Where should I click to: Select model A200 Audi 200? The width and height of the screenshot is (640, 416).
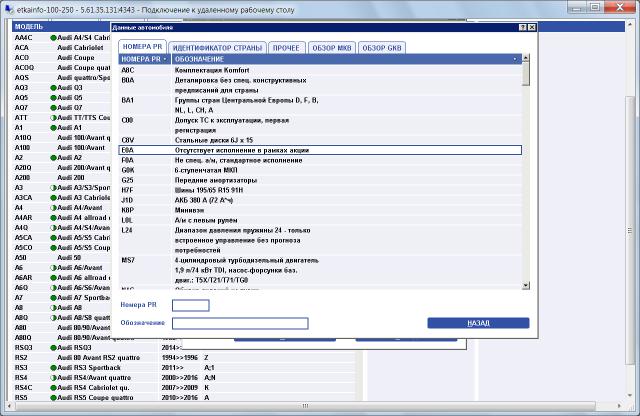tap(61, 178)
